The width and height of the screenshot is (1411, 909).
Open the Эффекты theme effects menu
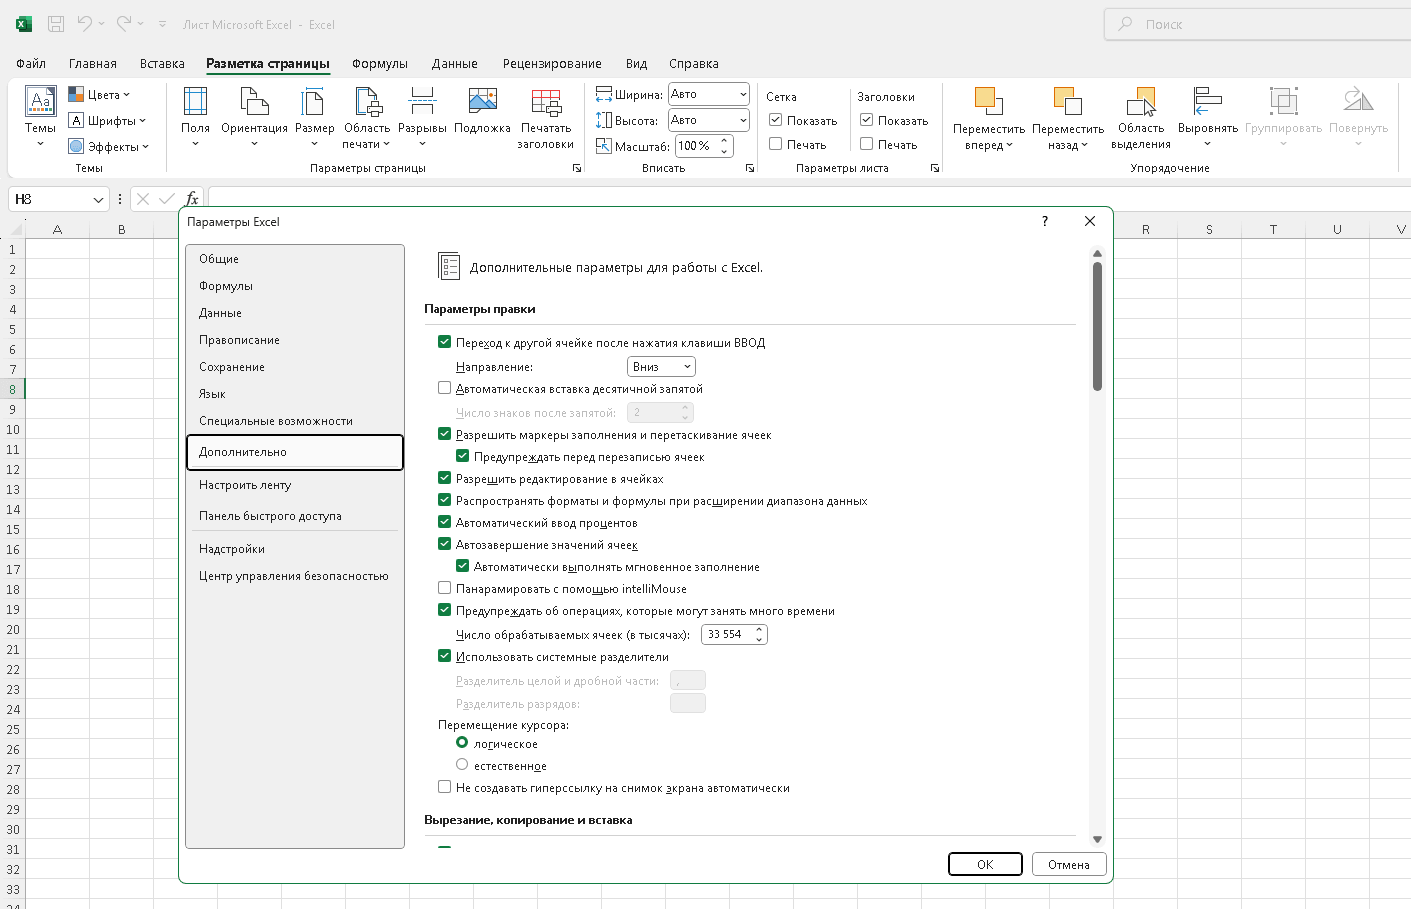pos(109,147)
